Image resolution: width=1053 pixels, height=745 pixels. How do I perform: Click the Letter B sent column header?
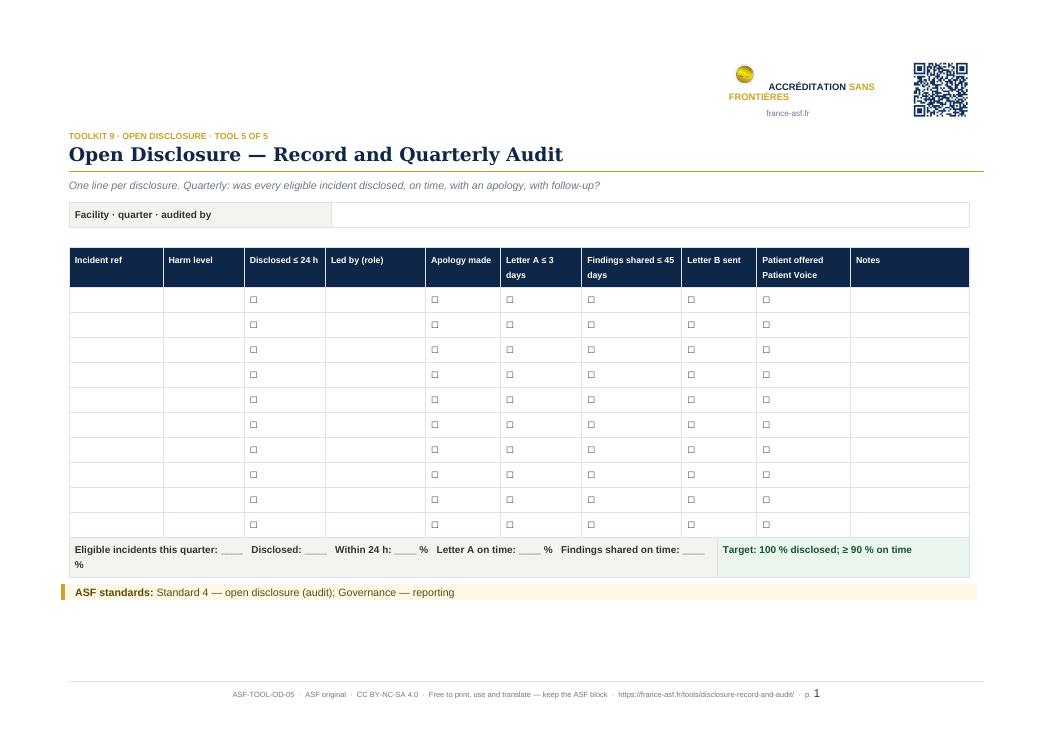719,267
